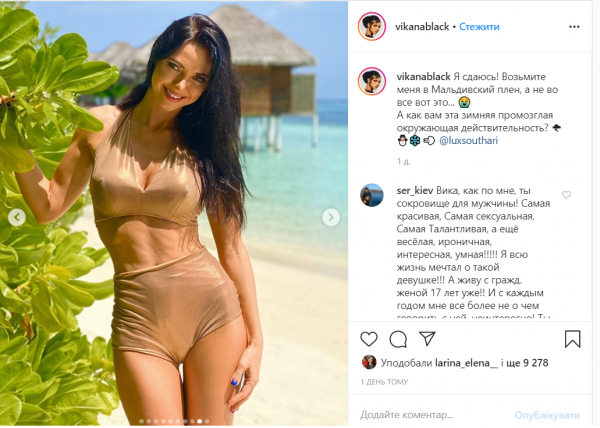Open the three-dot more options menu
The image size is (600, 428).
tap(574, 27)
